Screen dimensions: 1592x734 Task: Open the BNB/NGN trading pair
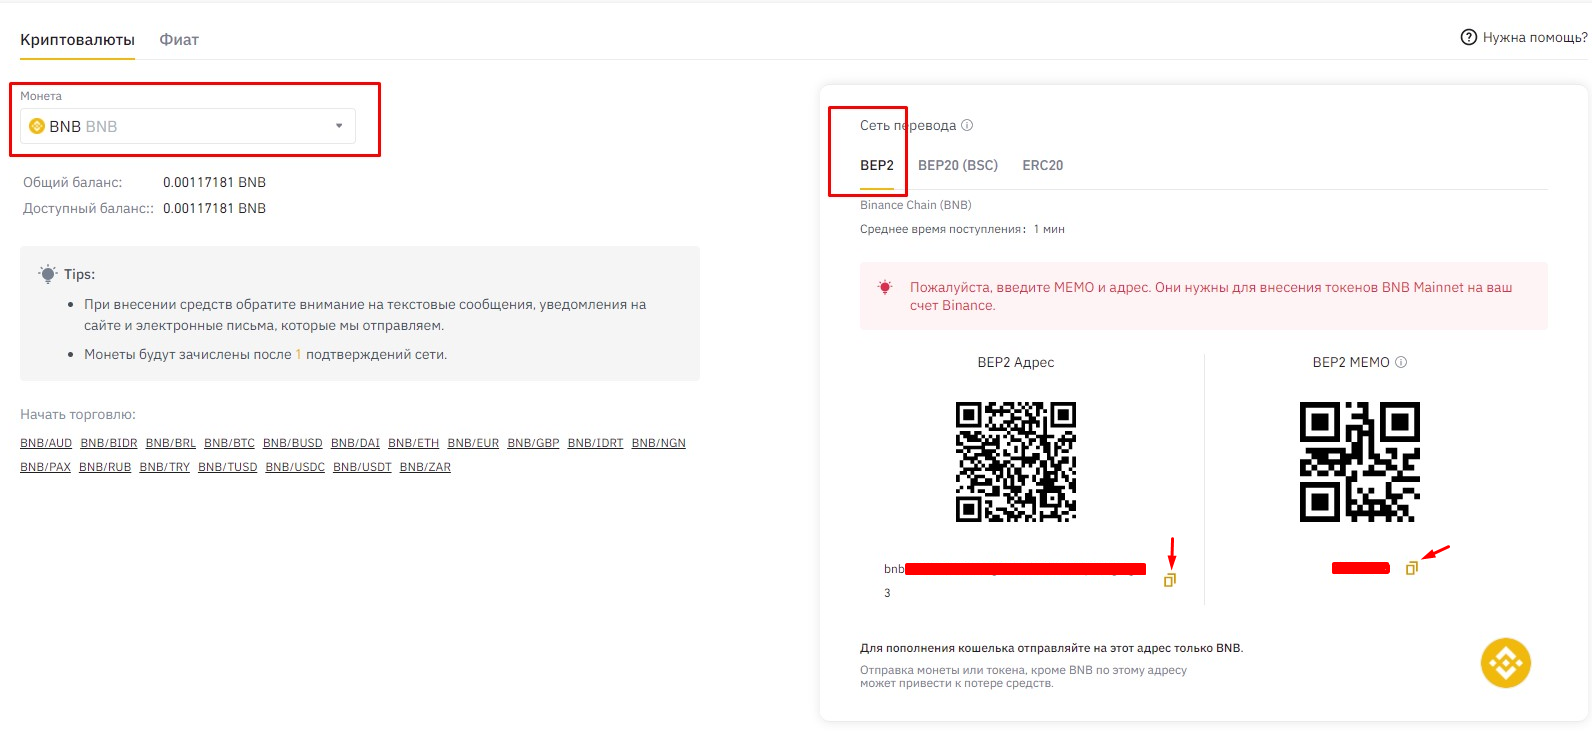click(x=659, y=443)
